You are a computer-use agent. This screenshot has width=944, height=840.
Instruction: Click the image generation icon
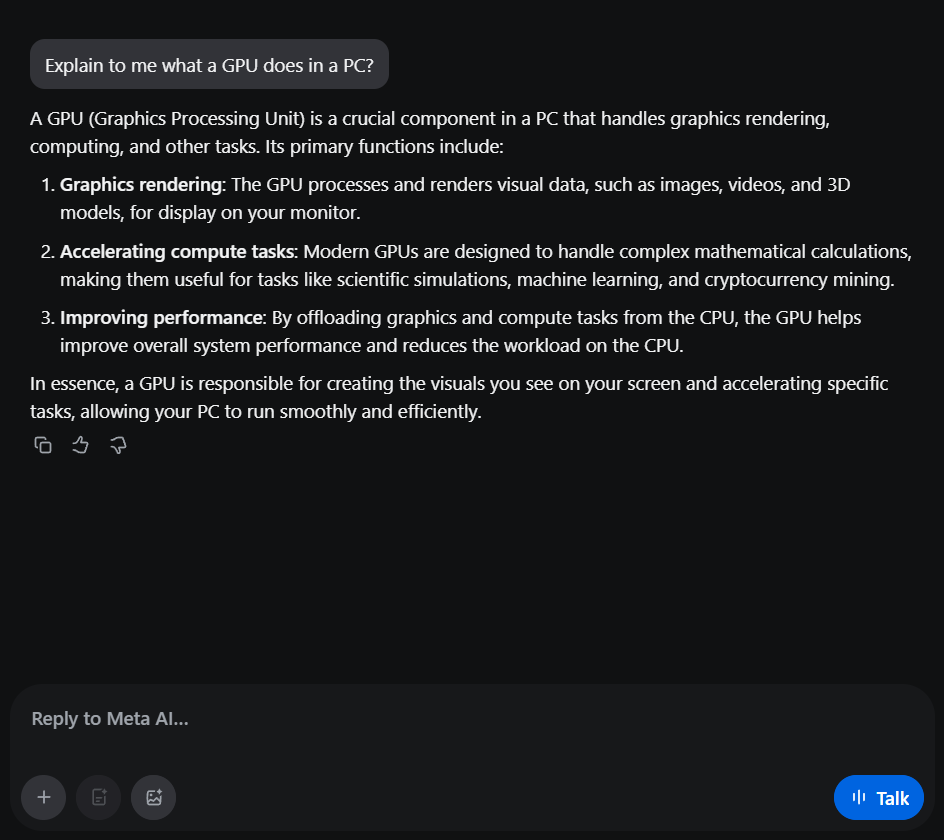[x=154, y=797]
